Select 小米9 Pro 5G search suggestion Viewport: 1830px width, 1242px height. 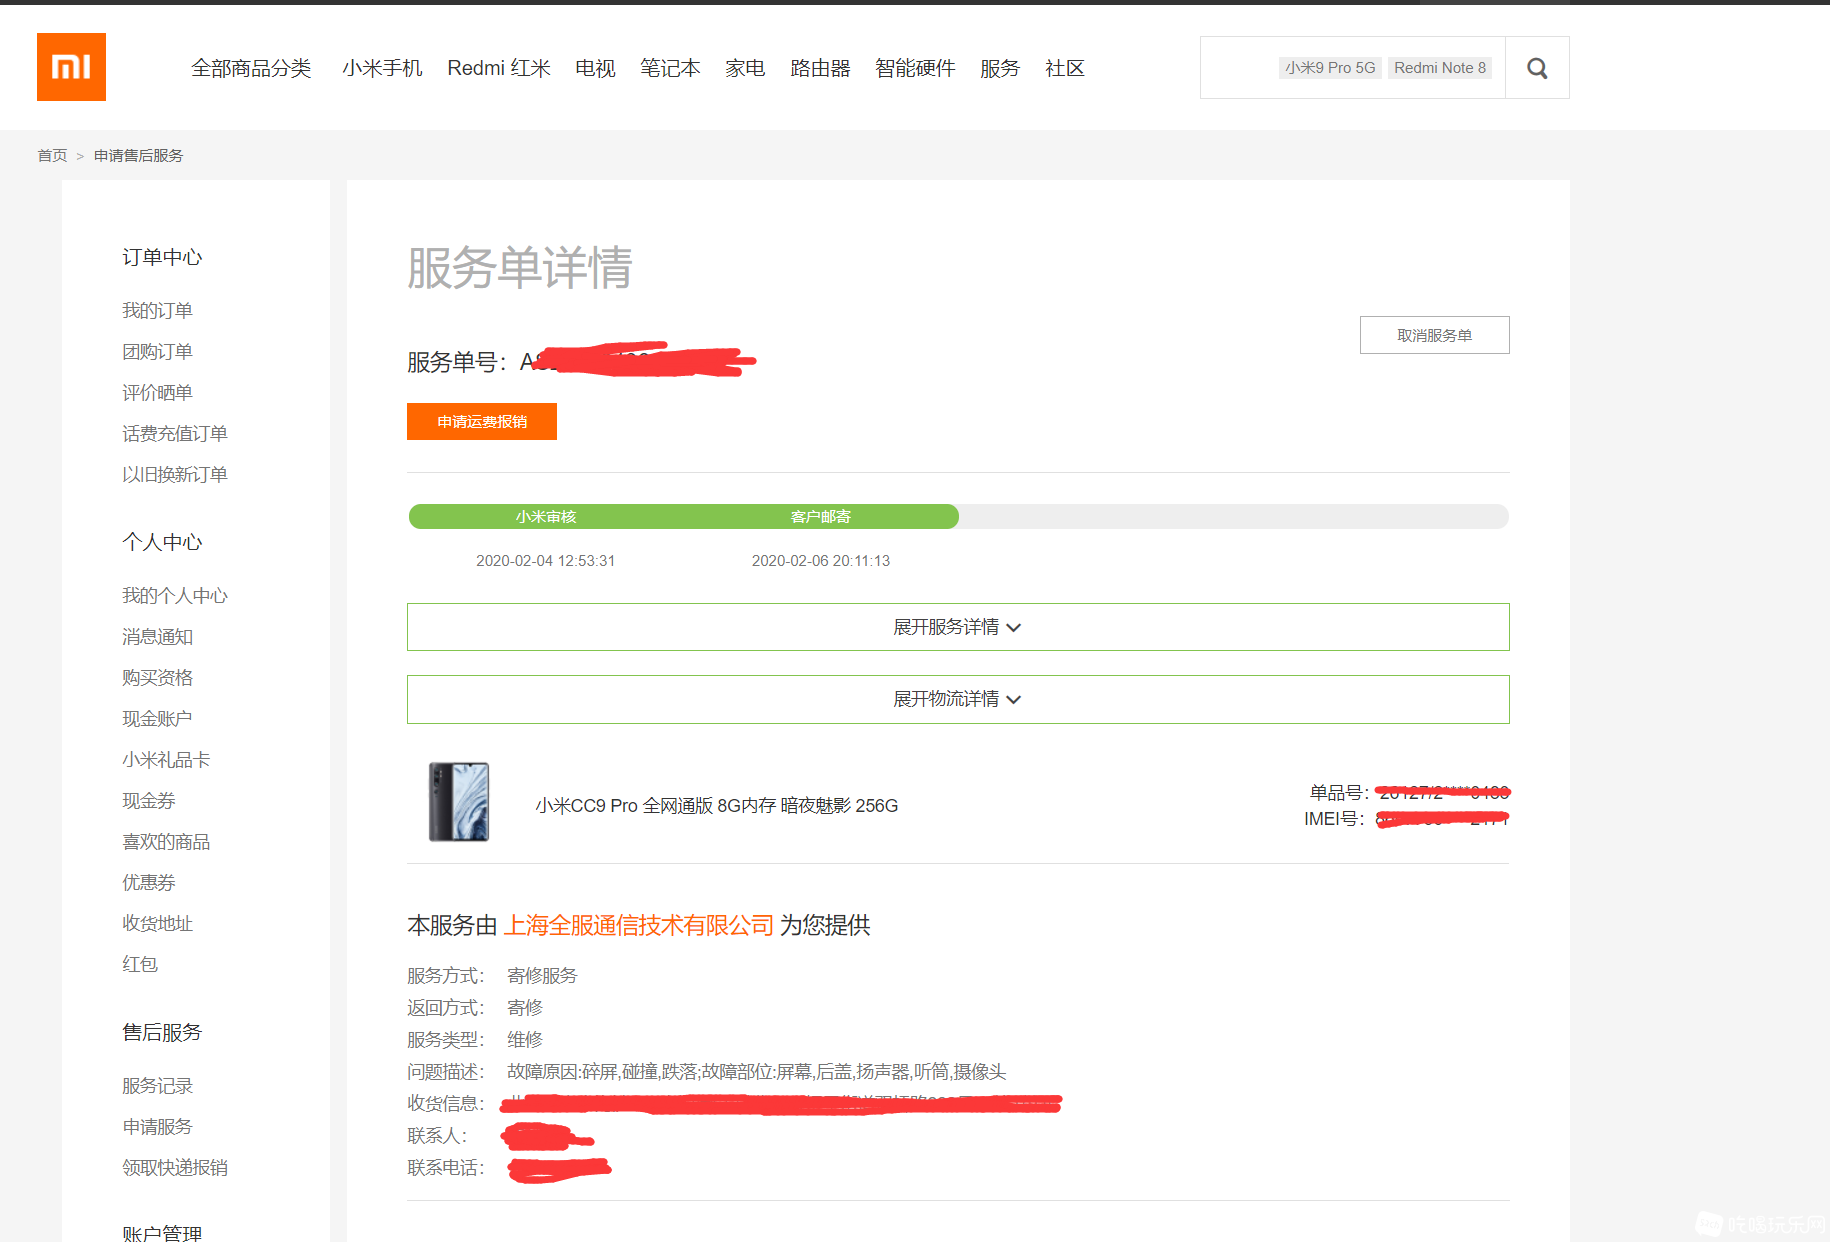[x=1330, y=68]
